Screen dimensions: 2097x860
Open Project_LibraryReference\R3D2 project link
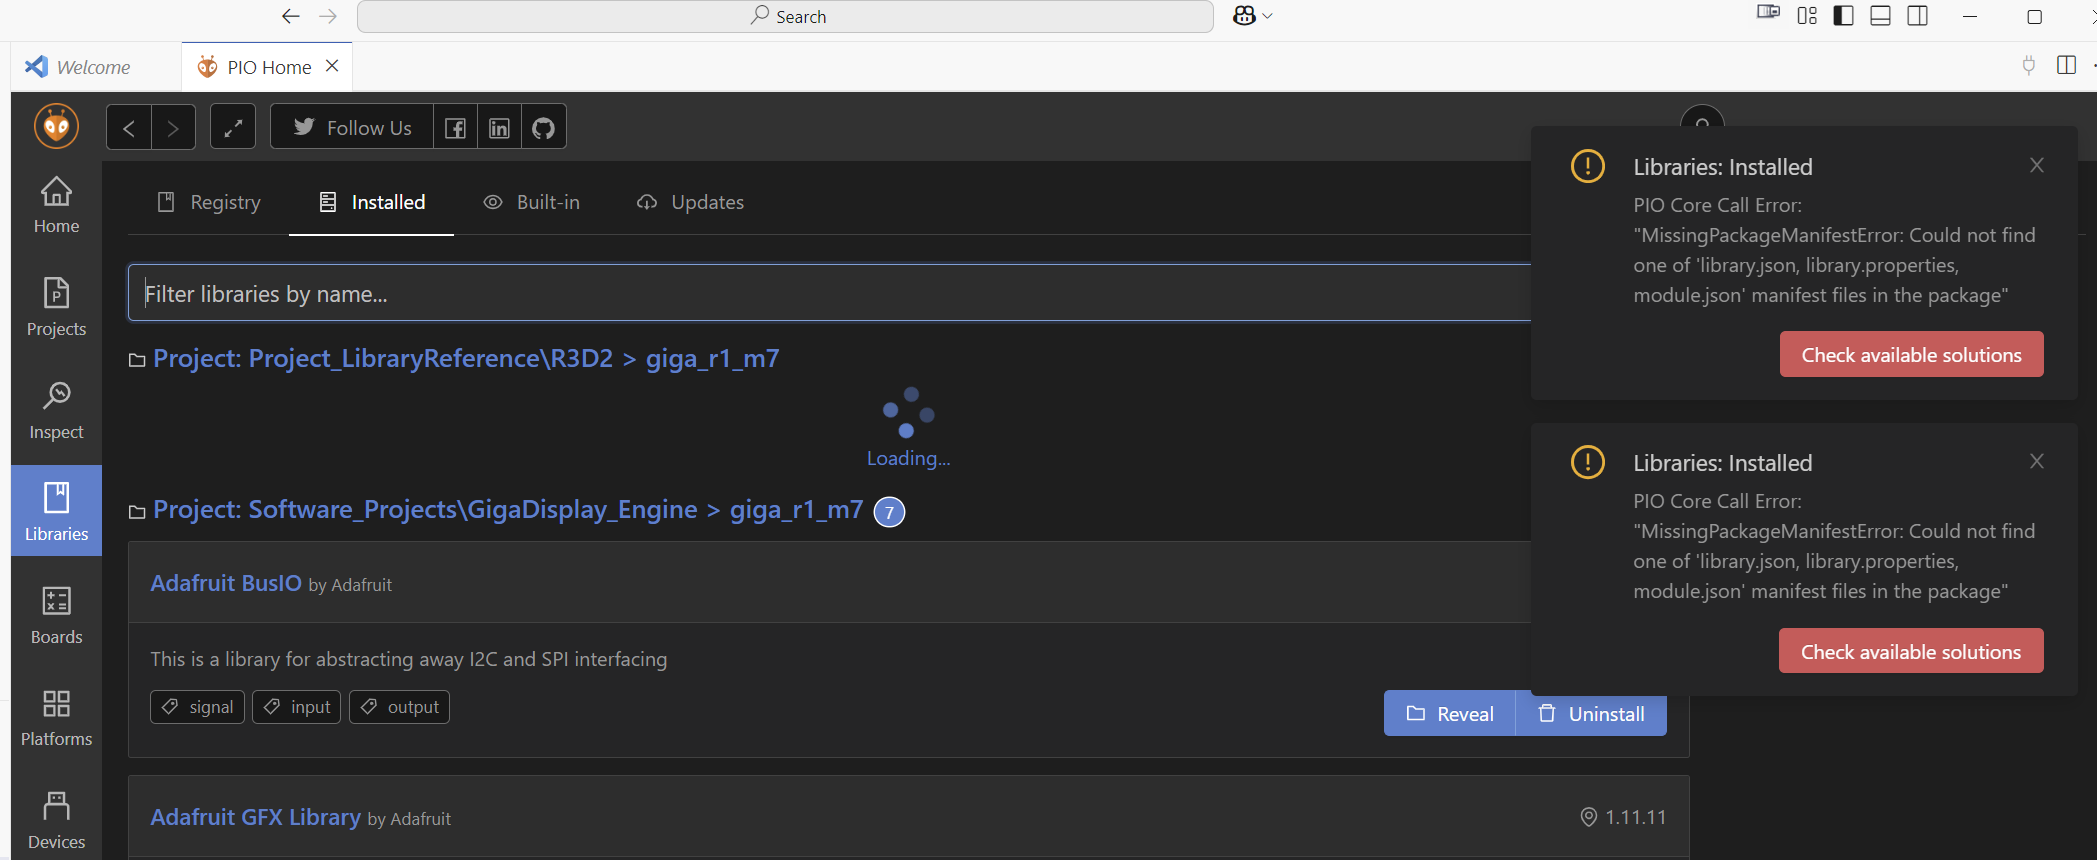pos(466,358)
